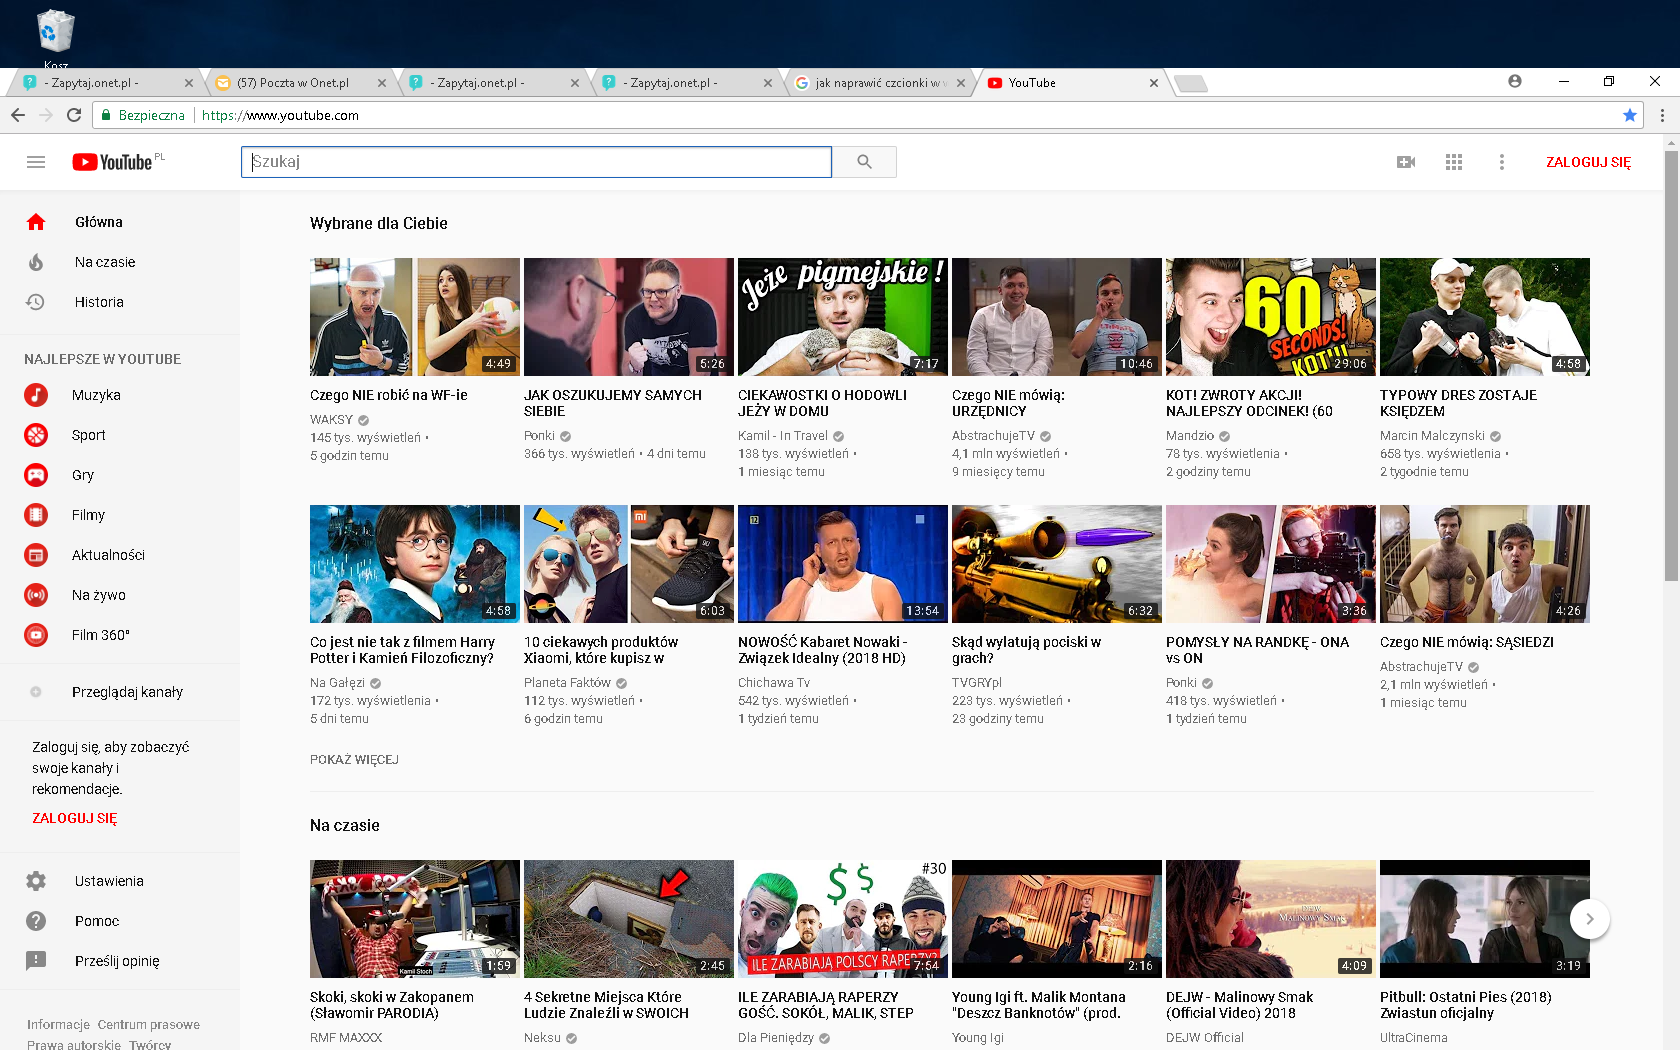Open the Chrome user profile icon
The width and height of the screenshot is (1680, 1050).
[x=1515, y=81]
